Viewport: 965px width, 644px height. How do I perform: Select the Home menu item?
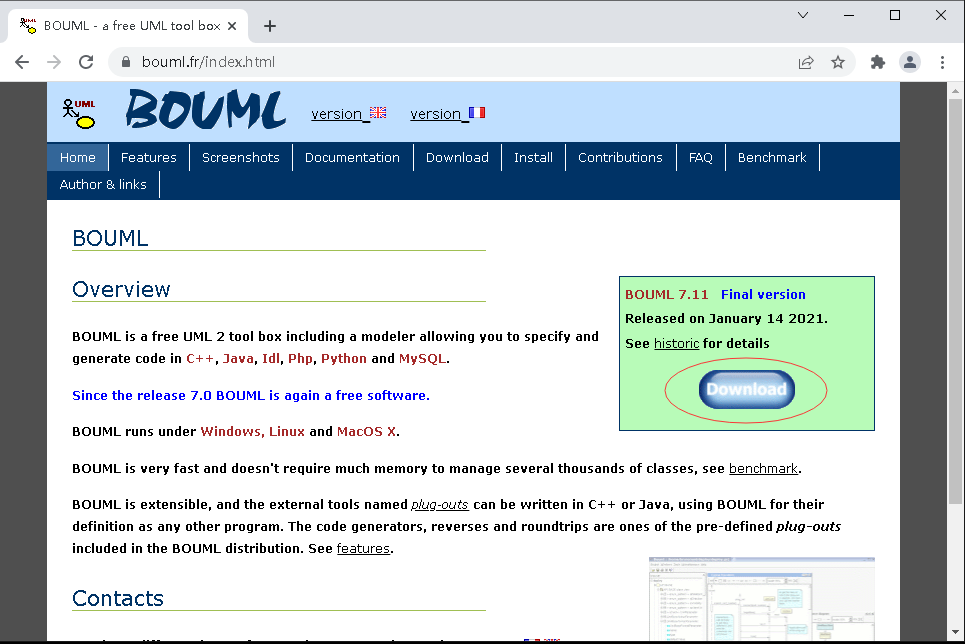click(x=78, y=158)
